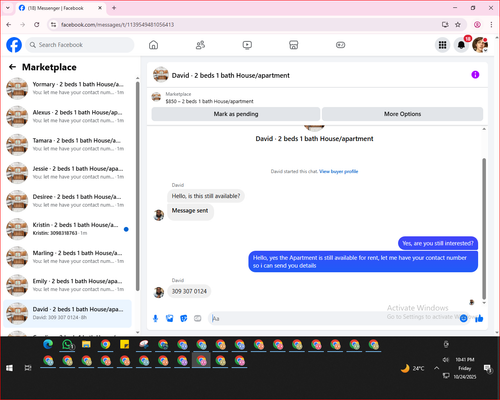Open the Windows Start menu
This screenshot has width=500, height=400.
point(9,368)
